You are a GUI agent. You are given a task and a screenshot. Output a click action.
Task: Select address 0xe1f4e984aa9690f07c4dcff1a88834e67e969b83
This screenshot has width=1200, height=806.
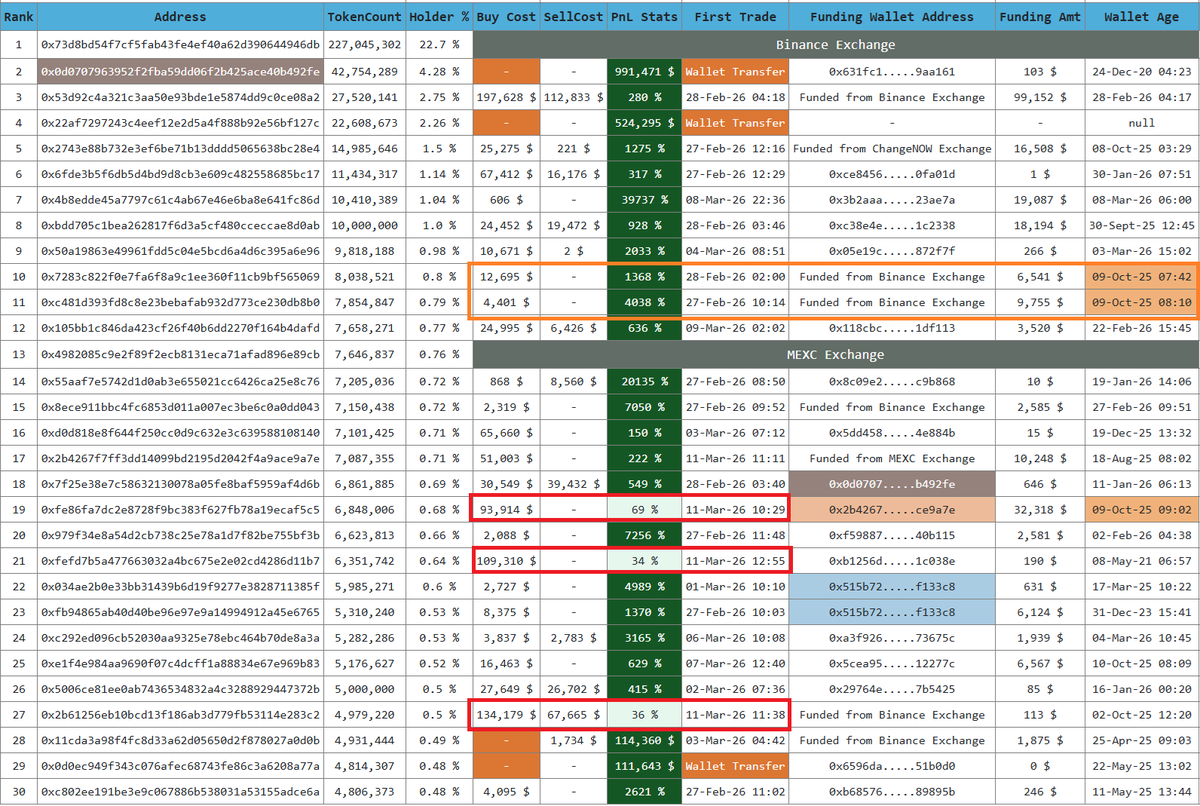180,664
